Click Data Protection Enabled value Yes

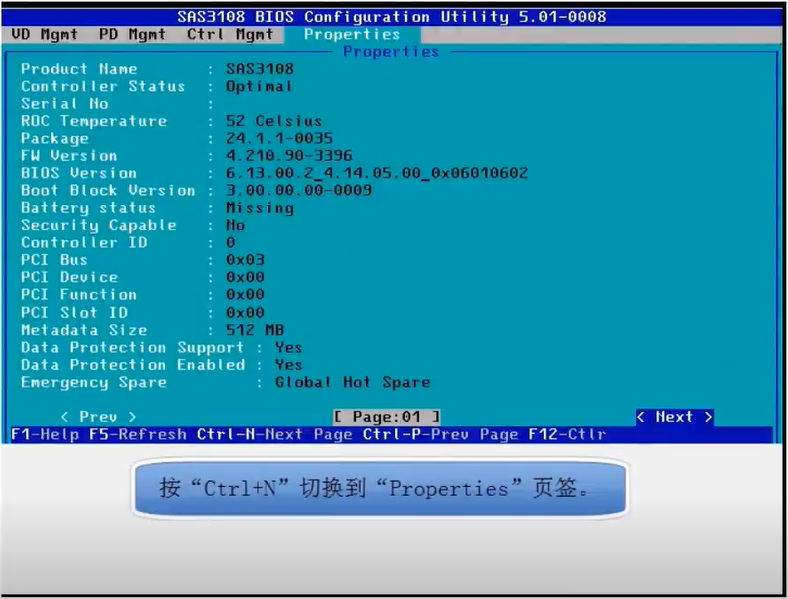(x=288, y=365)
